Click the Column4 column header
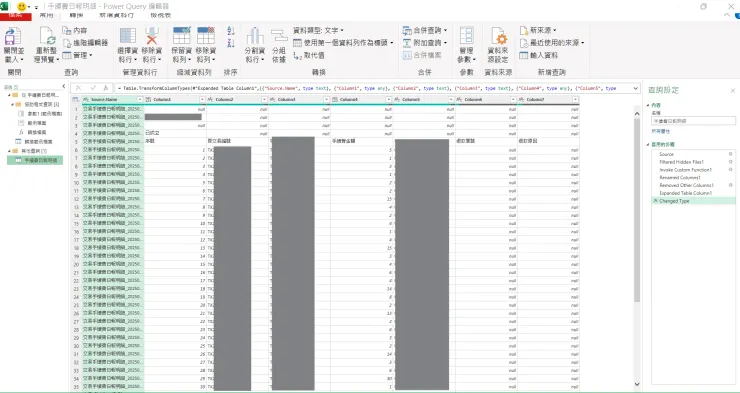 click(x=361, y=100)
